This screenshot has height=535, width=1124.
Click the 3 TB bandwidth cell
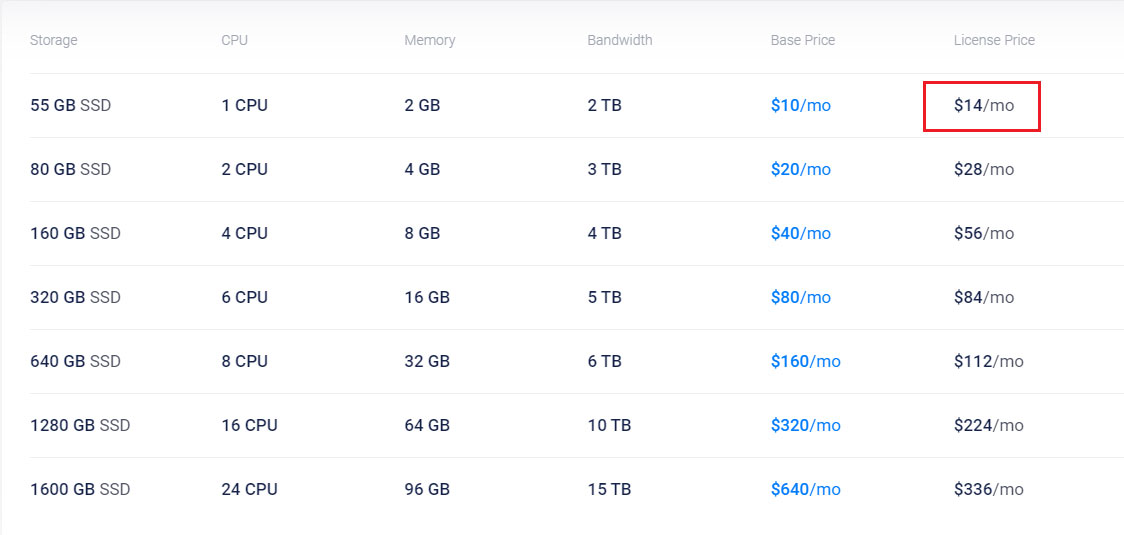604,169
